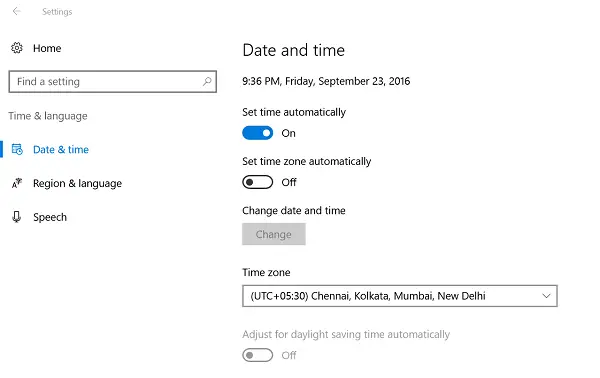
Task: Open the Date & time section
Action: coord(61,149)
